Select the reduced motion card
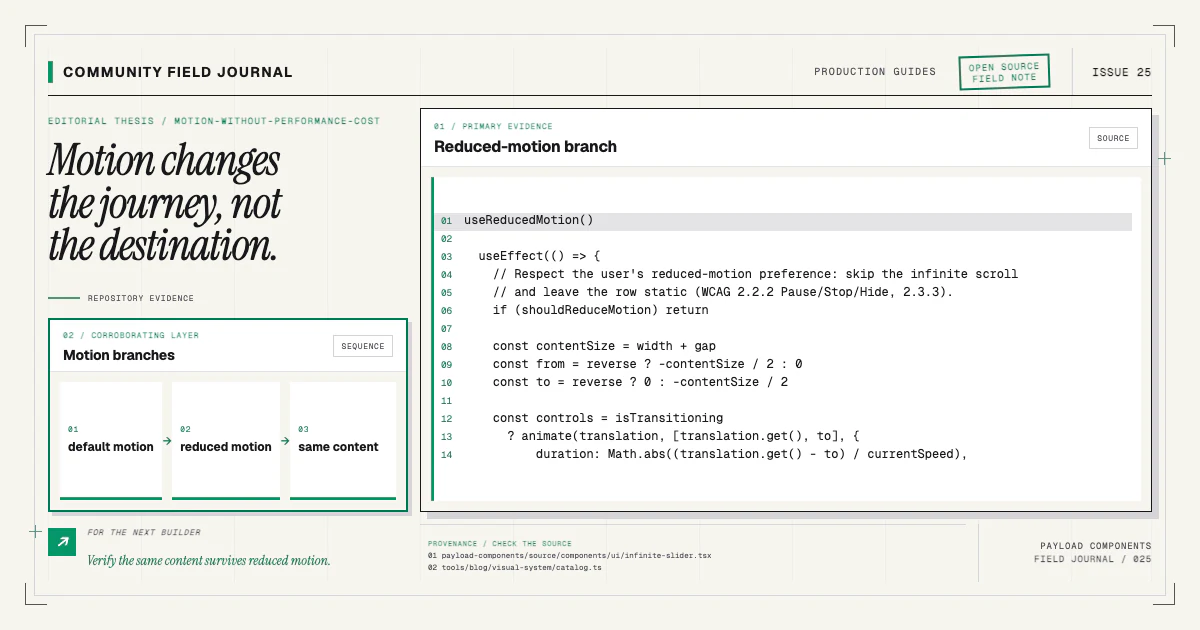 click(226, 440)
